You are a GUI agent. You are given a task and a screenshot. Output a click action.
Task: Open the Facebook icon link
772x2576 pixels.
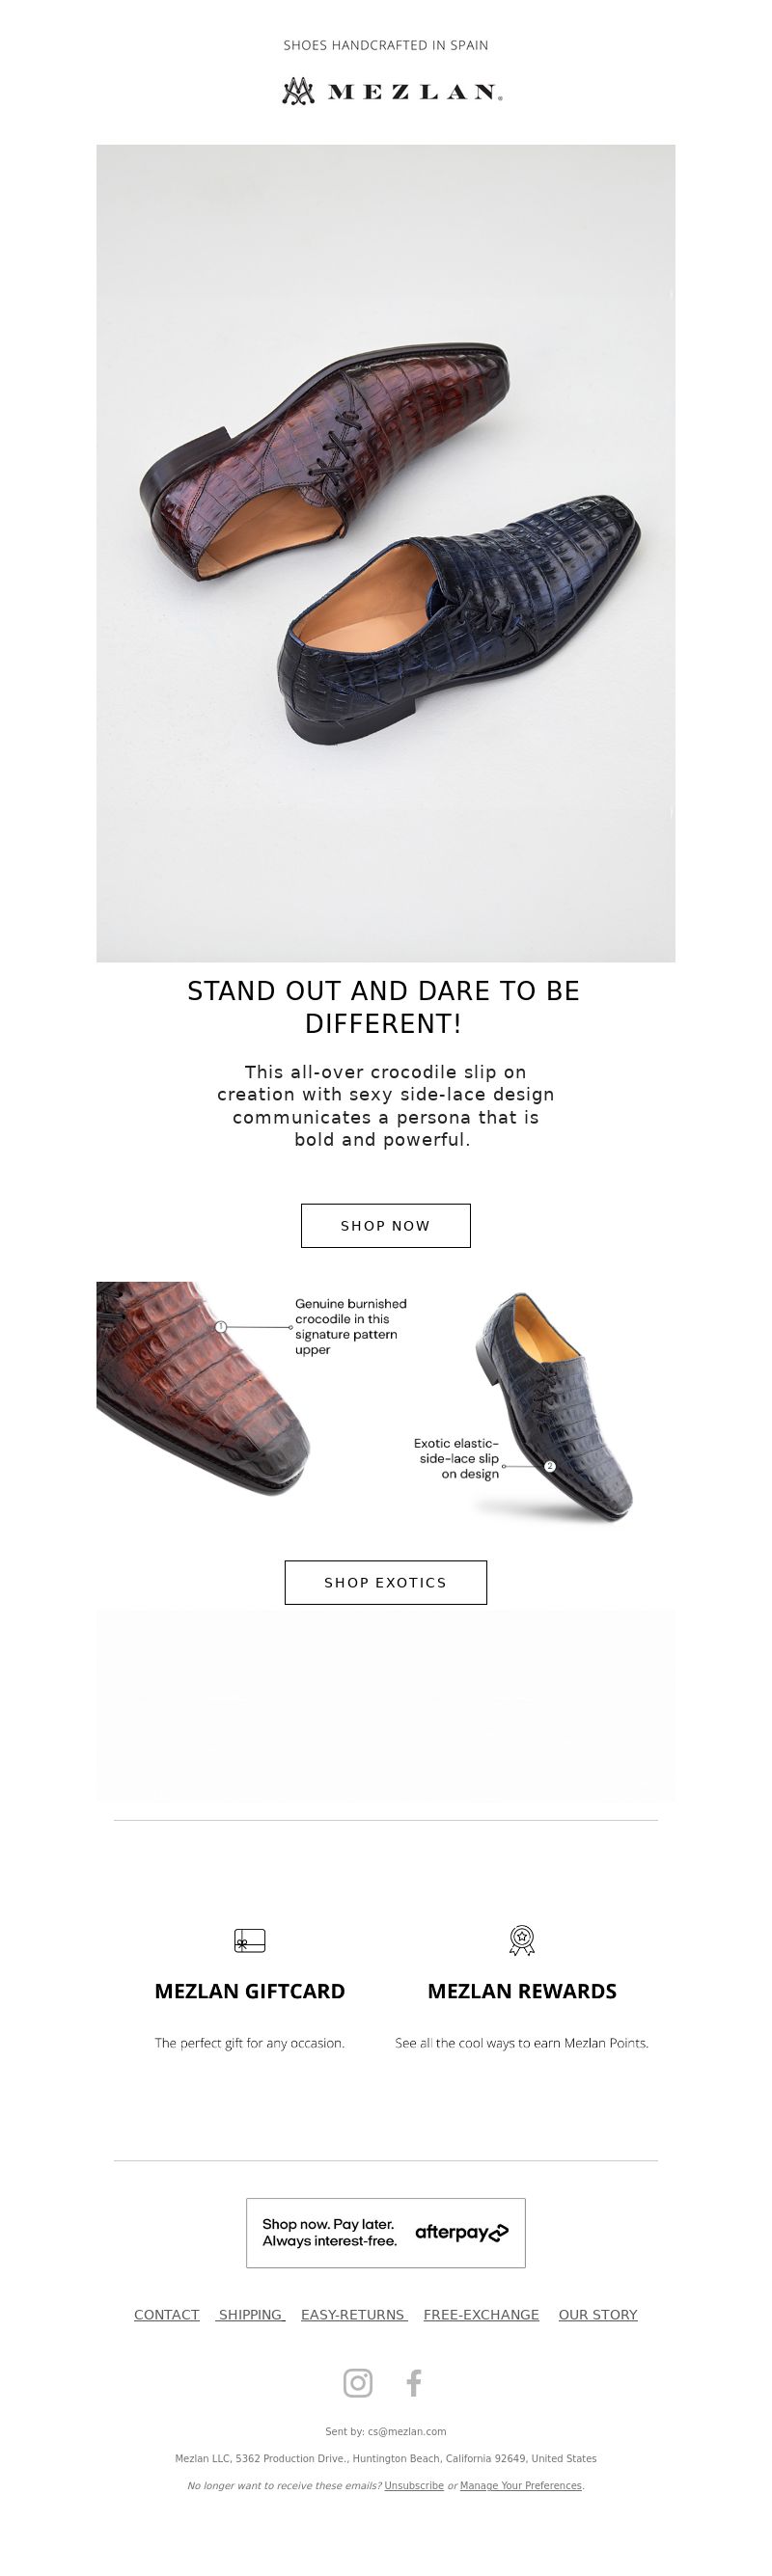tap(414, 2383)
